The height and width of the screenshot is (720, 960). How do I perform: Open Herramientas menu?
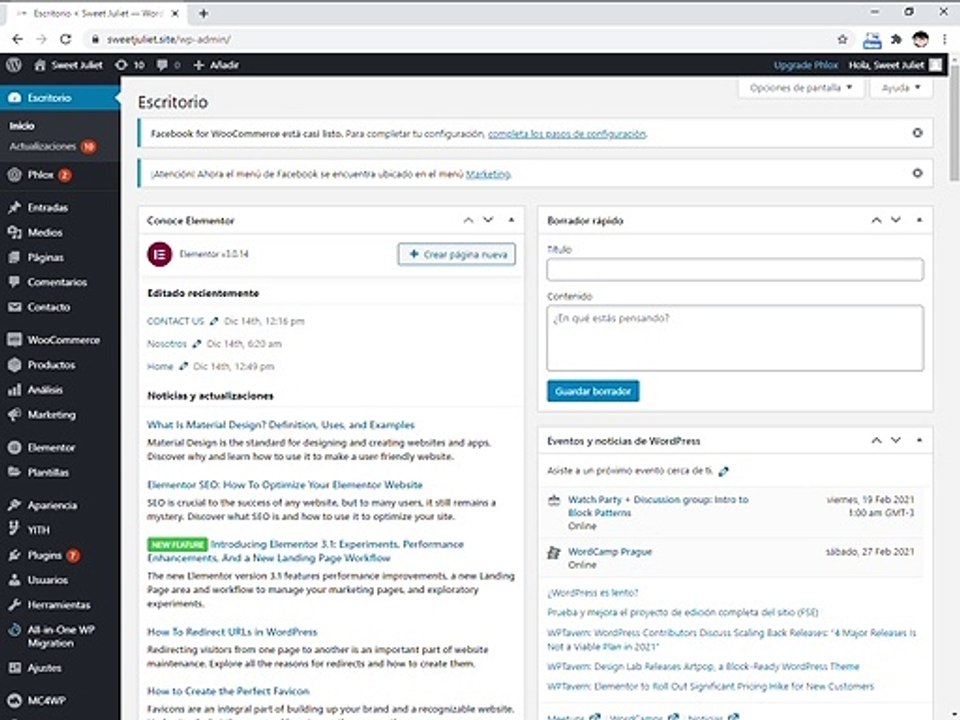[60, 605]
